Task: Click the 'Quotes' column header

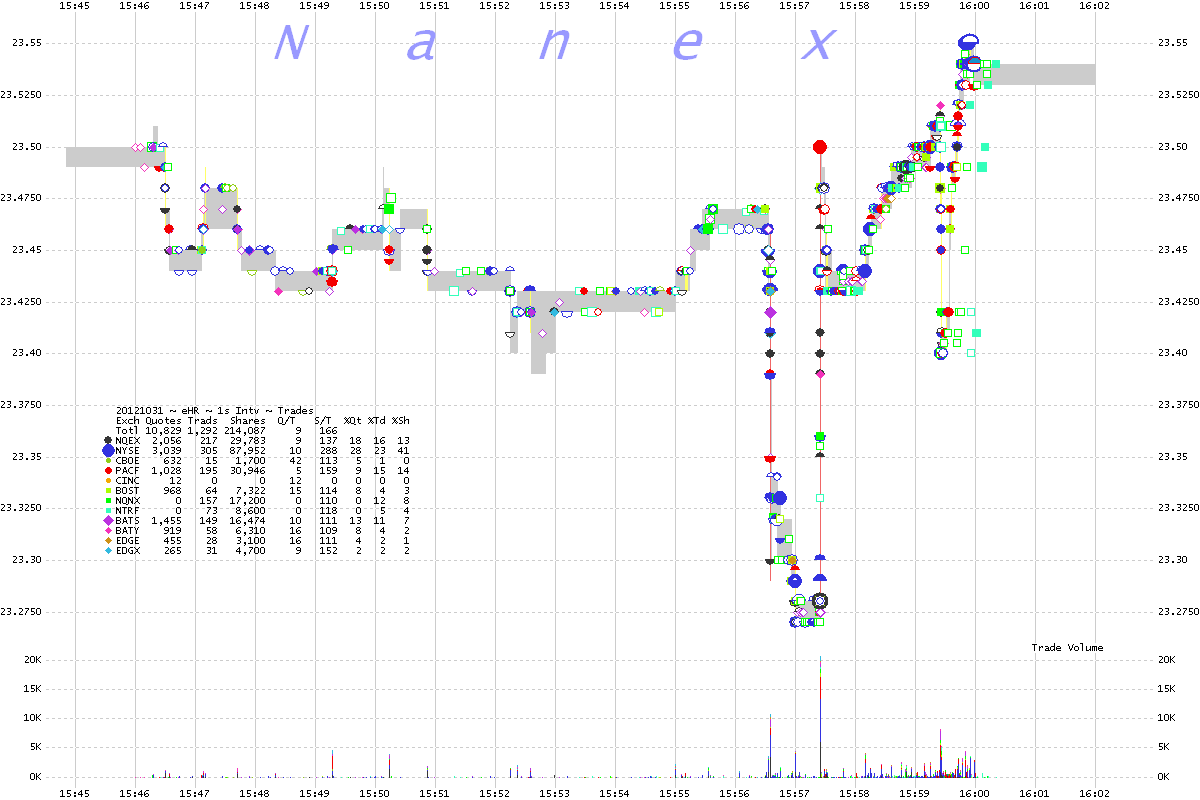Action: point(163,420)
